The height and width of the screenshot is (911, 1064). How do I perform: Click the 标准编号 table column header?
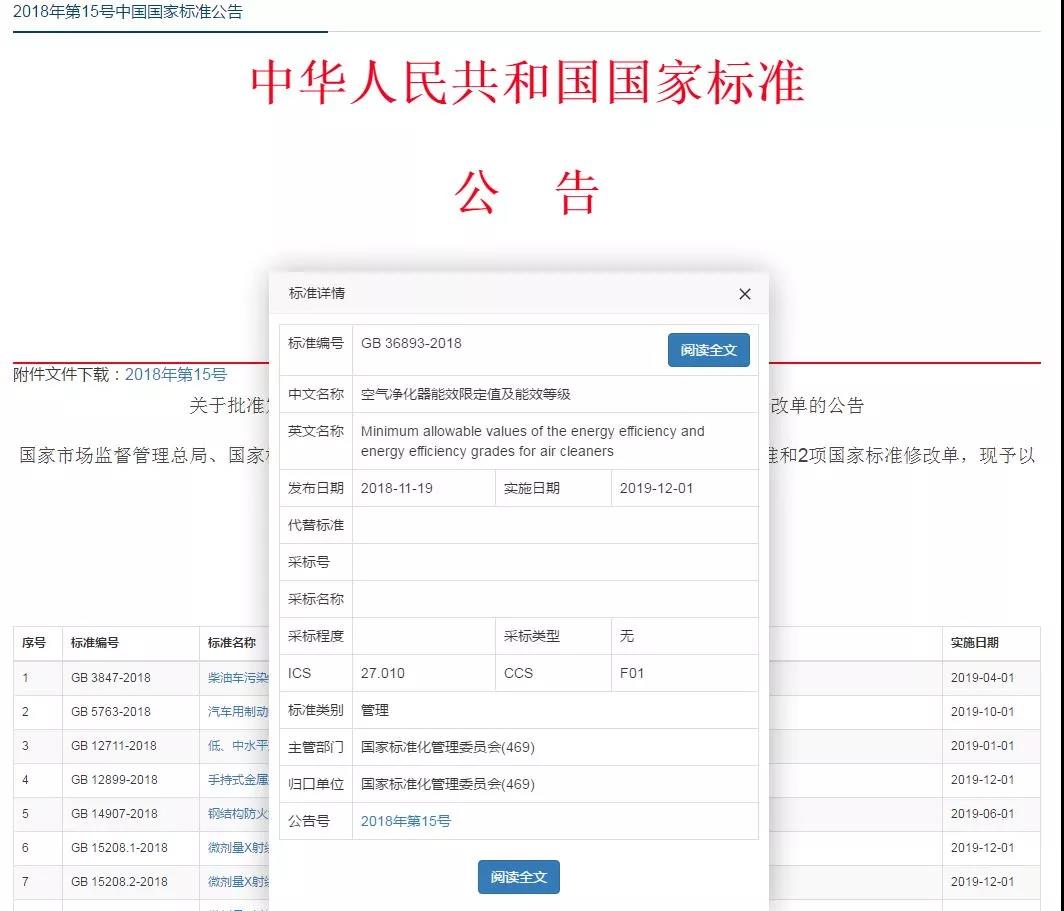tap(95, 643)
